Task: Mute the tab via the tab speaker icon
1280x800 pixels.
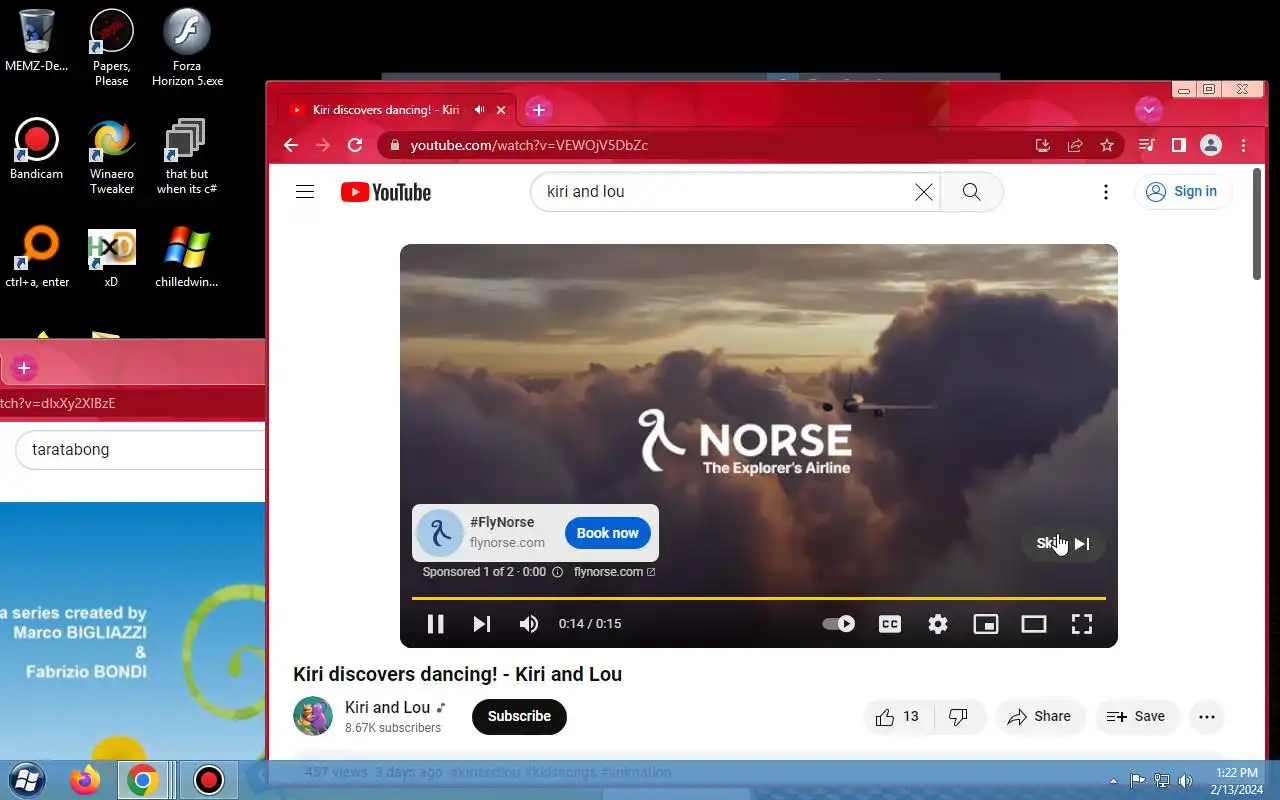Action: (480, 110)
